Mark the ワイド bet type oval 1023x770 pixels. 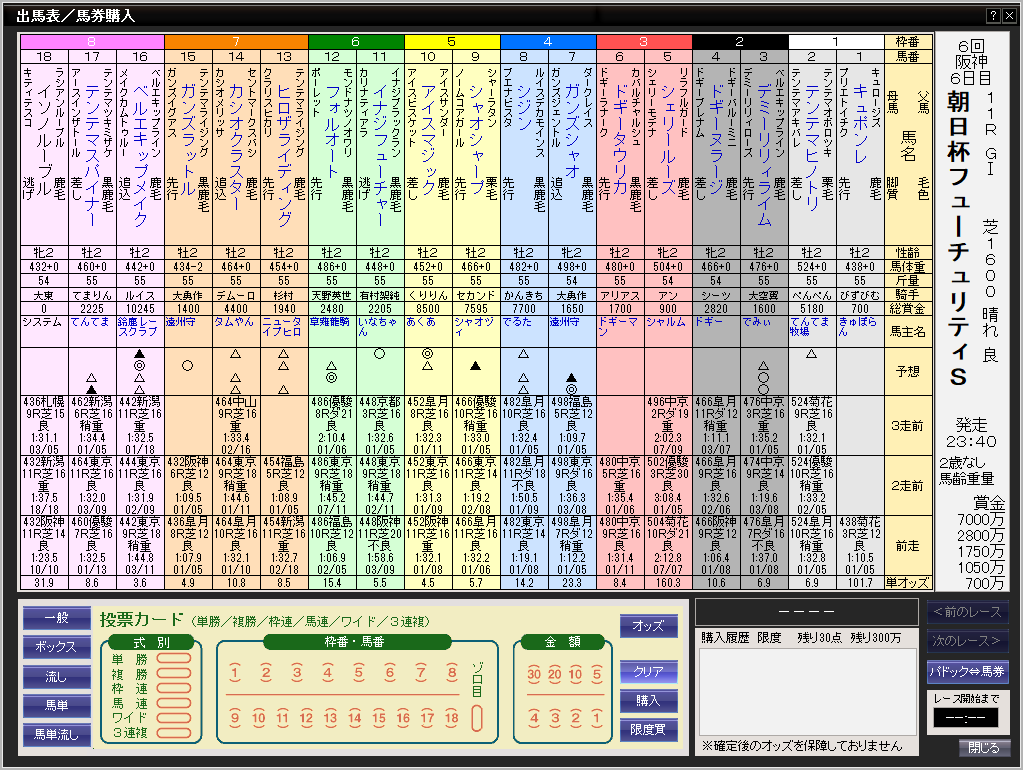pyautogui.click(x=174, y=717)
